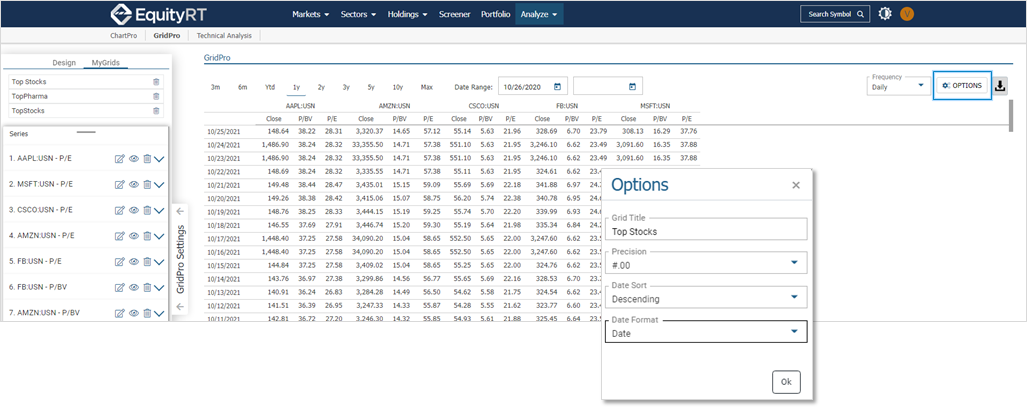Image resolution: width=1027 pixels, height=409 pixels.
Task: Switch to the Design tab
Action: click(x=63, y=62)
